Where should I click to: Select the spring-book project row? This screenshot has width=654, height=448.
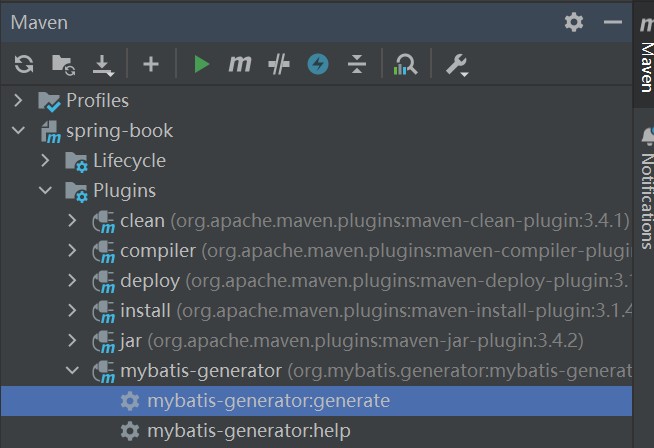[316, 131]
